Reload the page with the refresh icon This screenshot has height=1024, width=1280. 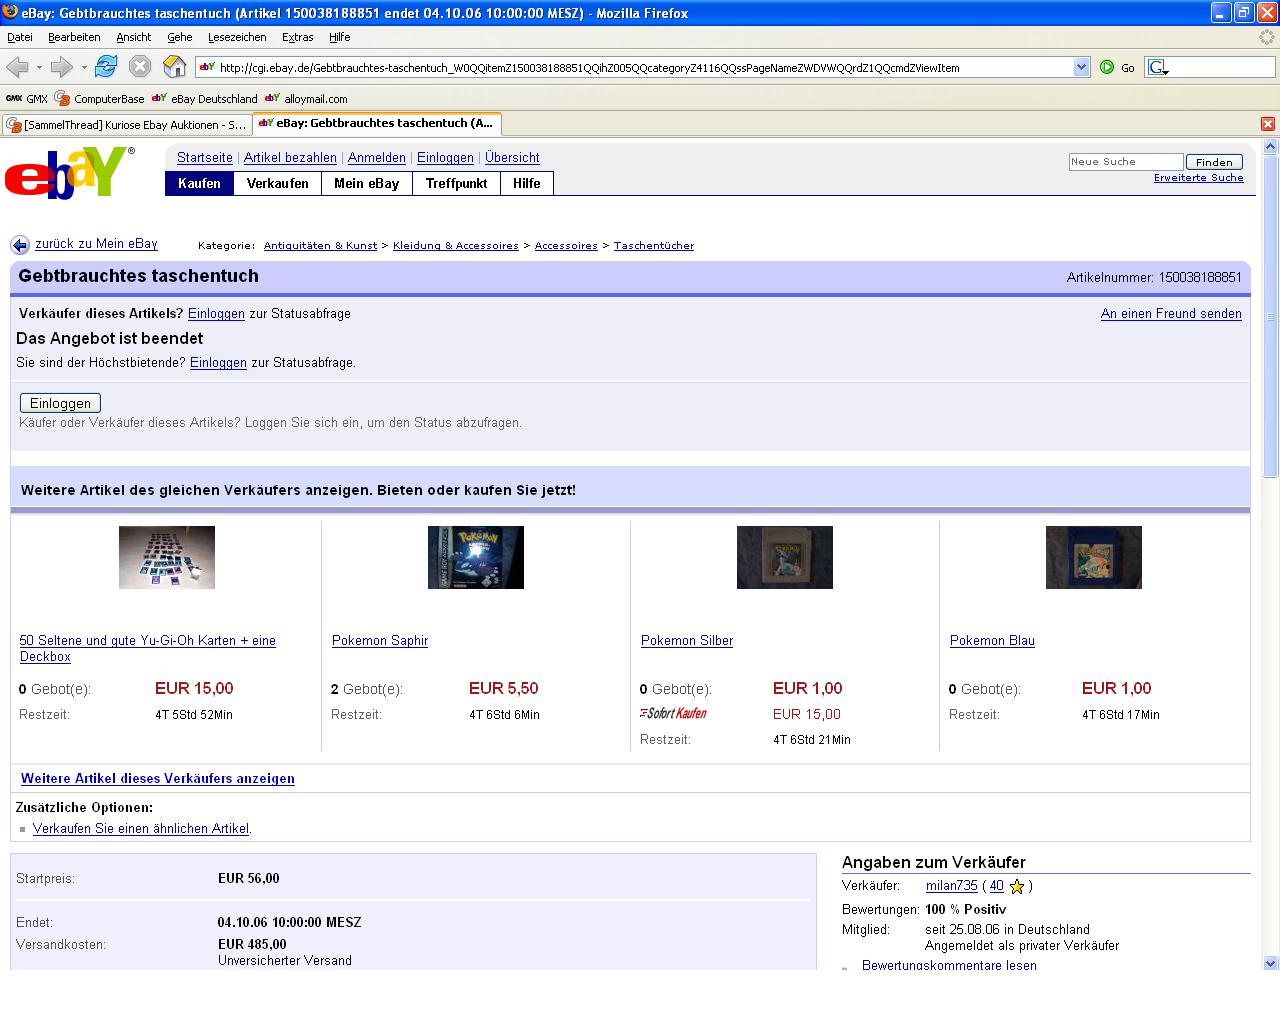pos(106,67)
